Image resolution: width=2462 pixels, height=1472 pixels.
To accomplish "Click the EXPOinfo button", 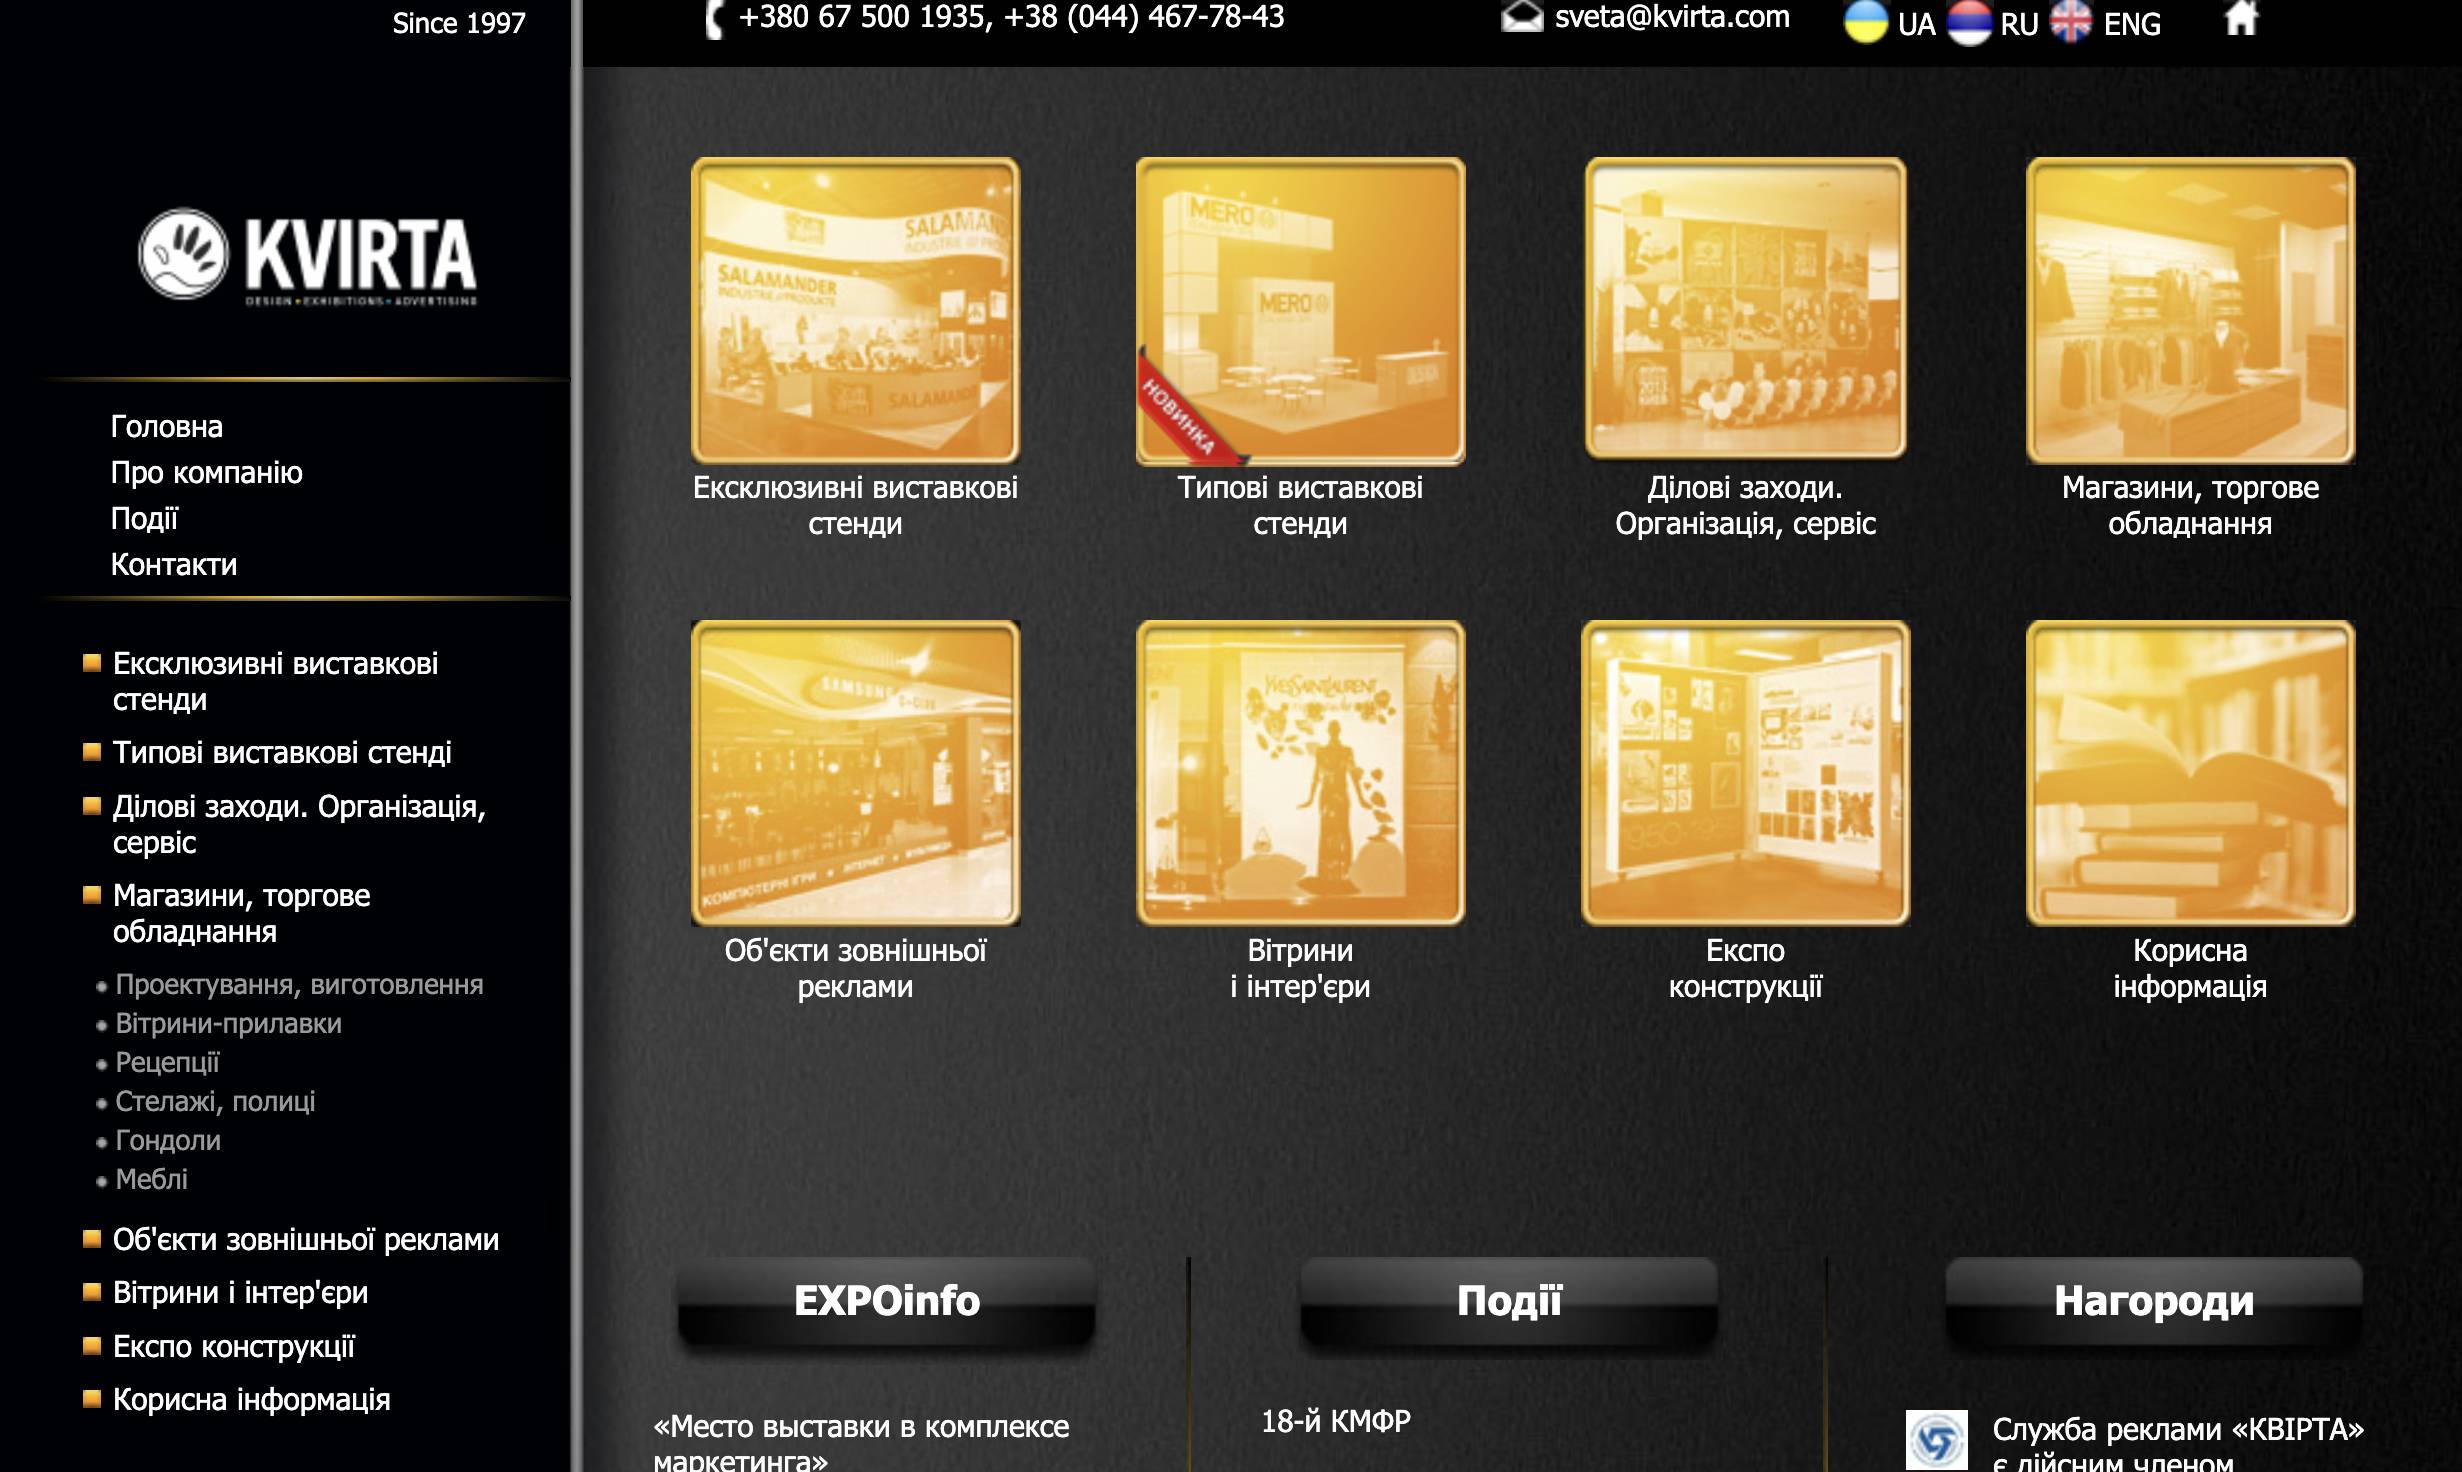I will 887,1301.
